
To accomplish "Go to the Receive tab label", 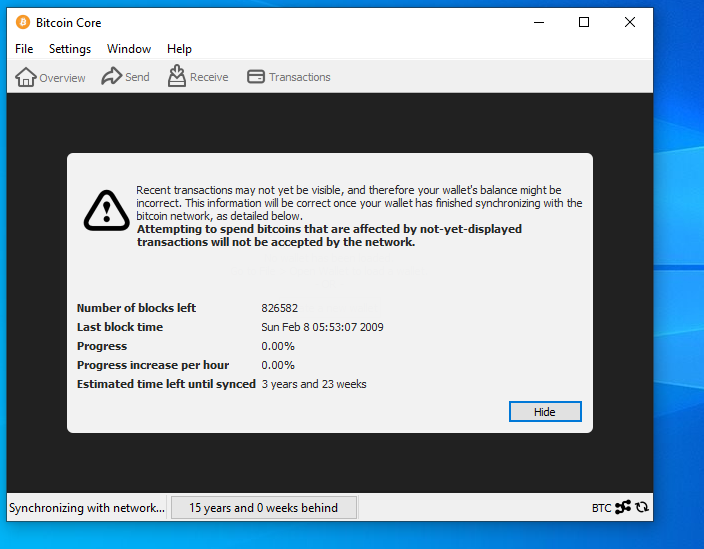I will [x=209, y=77].
